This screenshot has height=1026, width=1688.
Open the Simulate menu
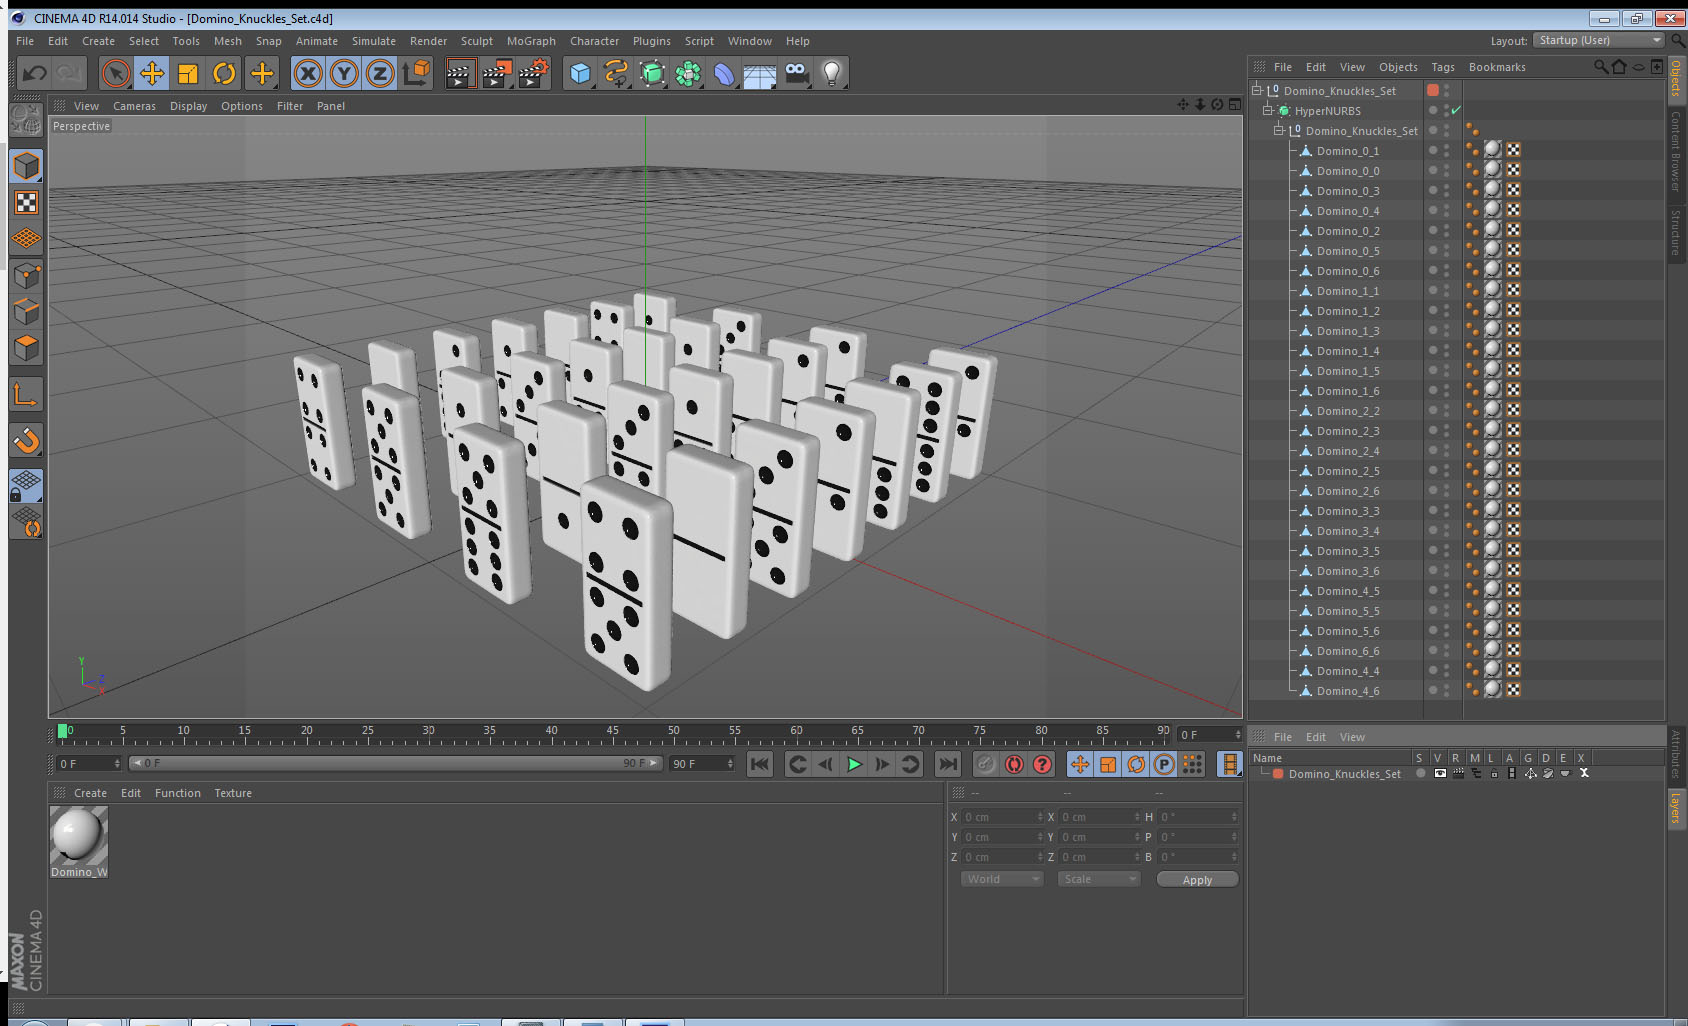point(374,41)
